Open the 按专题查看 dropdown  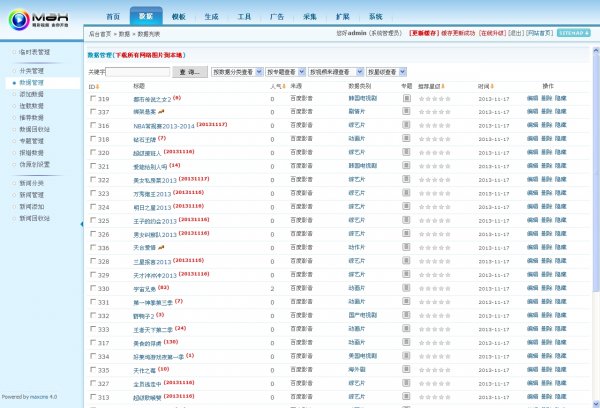pos(285,72)
